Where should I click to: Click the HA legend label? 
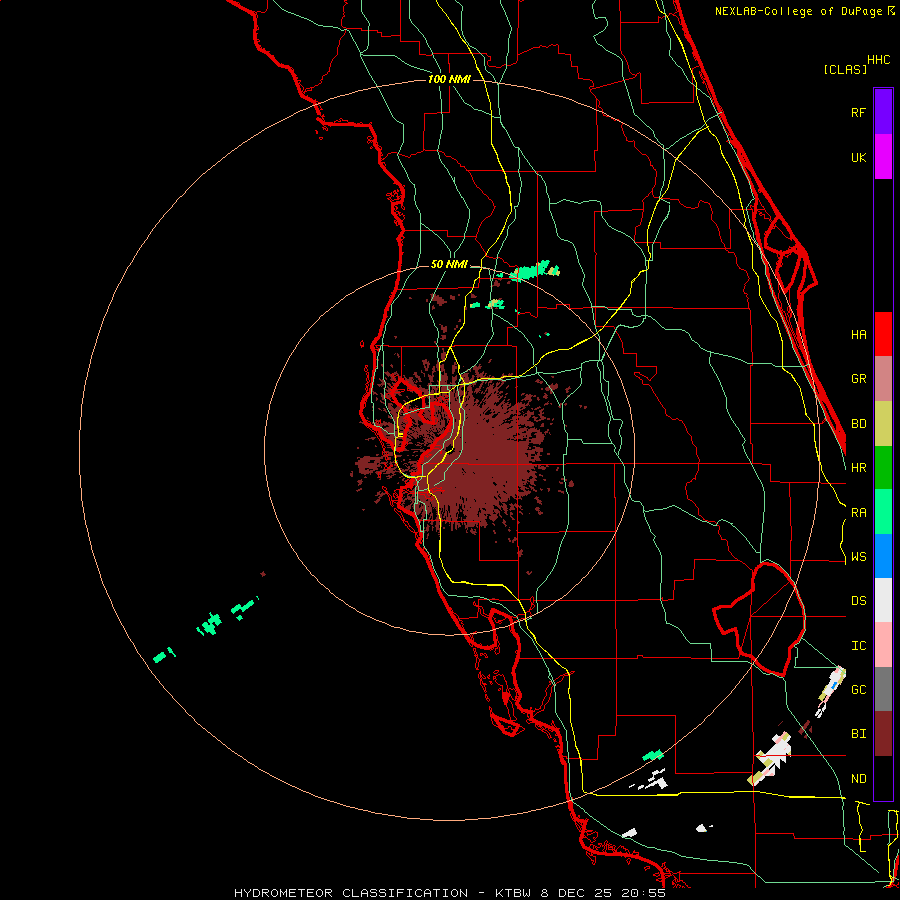pyautogui.click(x=858, y=335)
